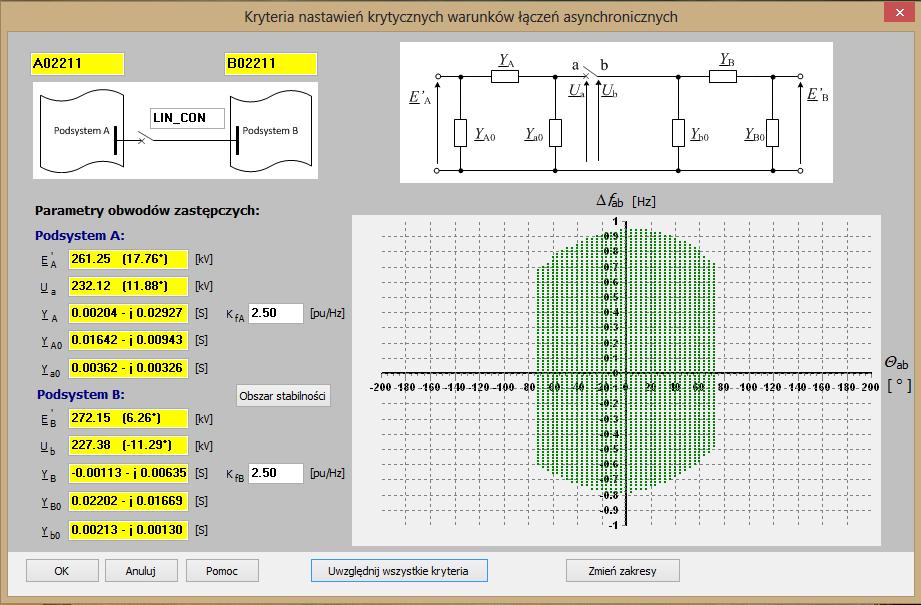Image resolution: width=921 pixels, height=605 pixels.
Task: Click the dialog title bar text
Action: pyautogui.click(x=460, y=16)
